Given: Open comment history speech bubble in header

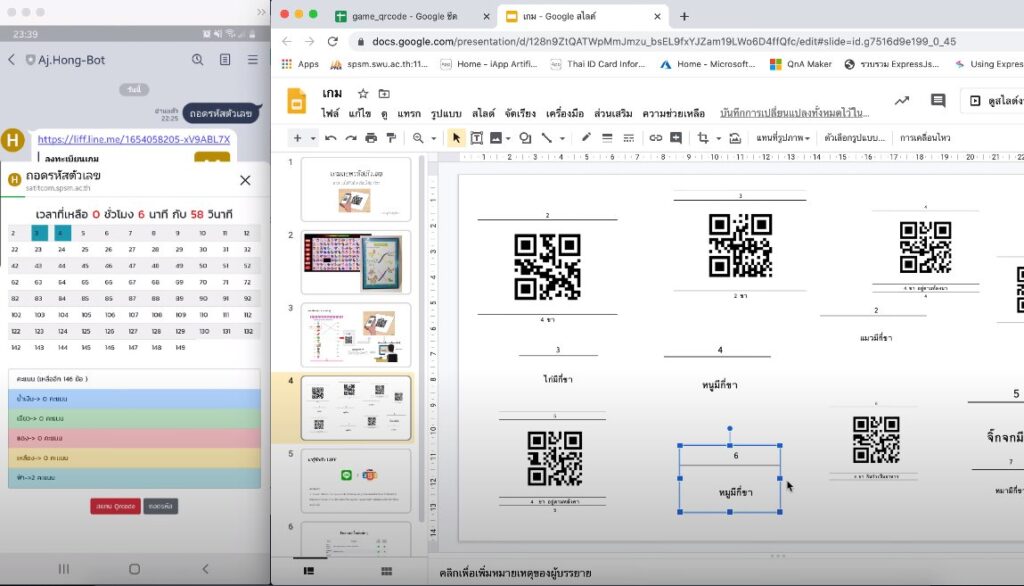Looking at the screenshot, I should coord(938,101).
